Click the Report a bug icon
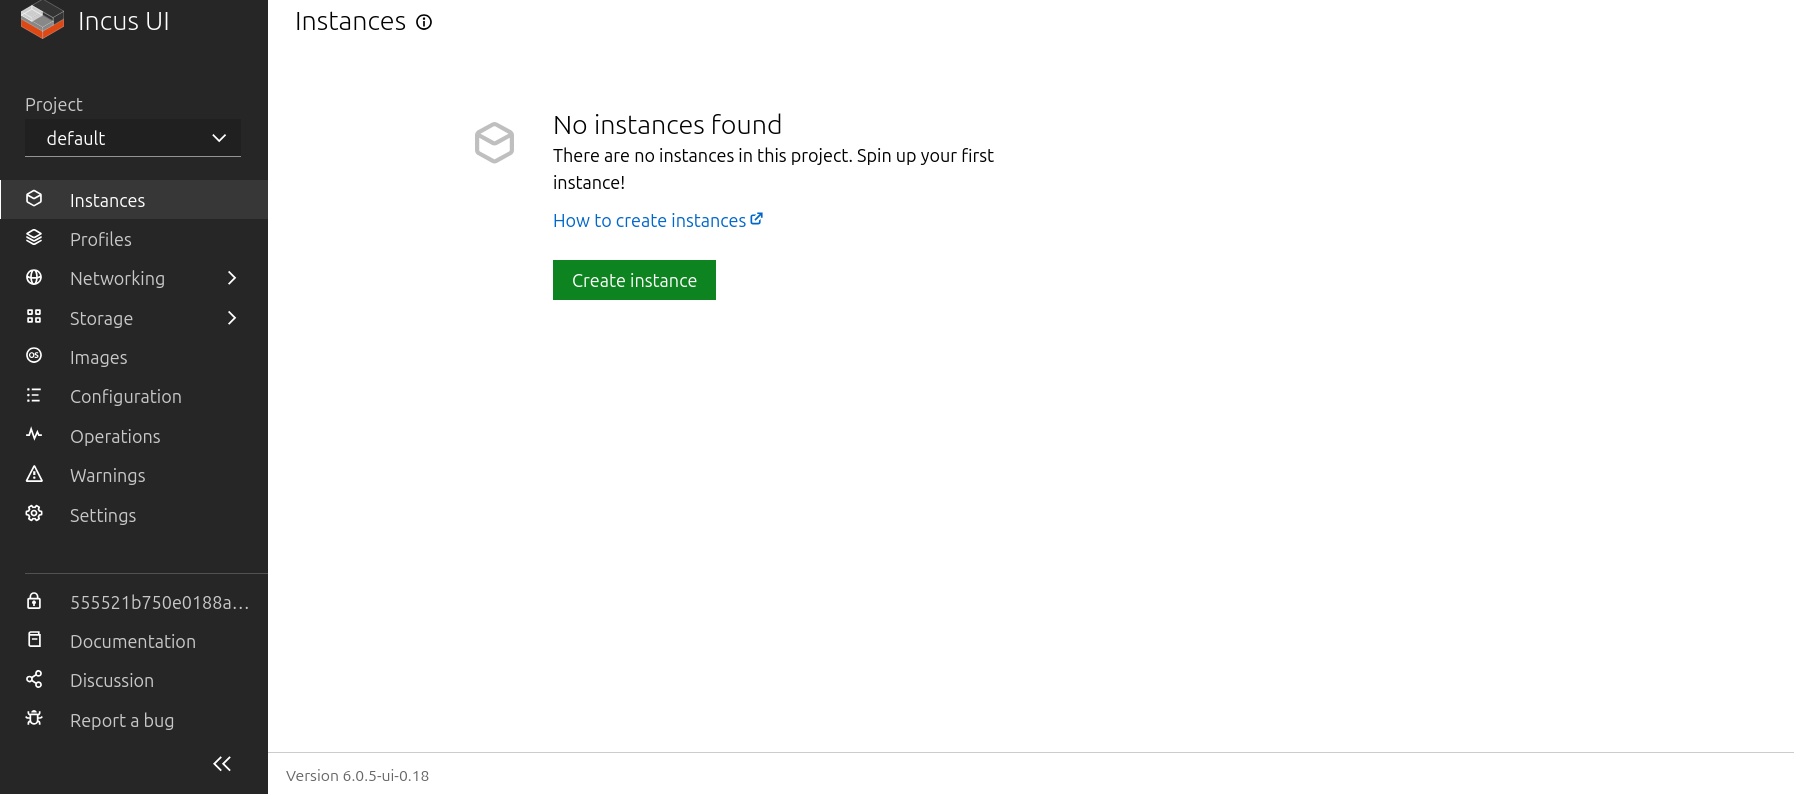This screenshot has width=1794, height=794. tap(34, 719)
